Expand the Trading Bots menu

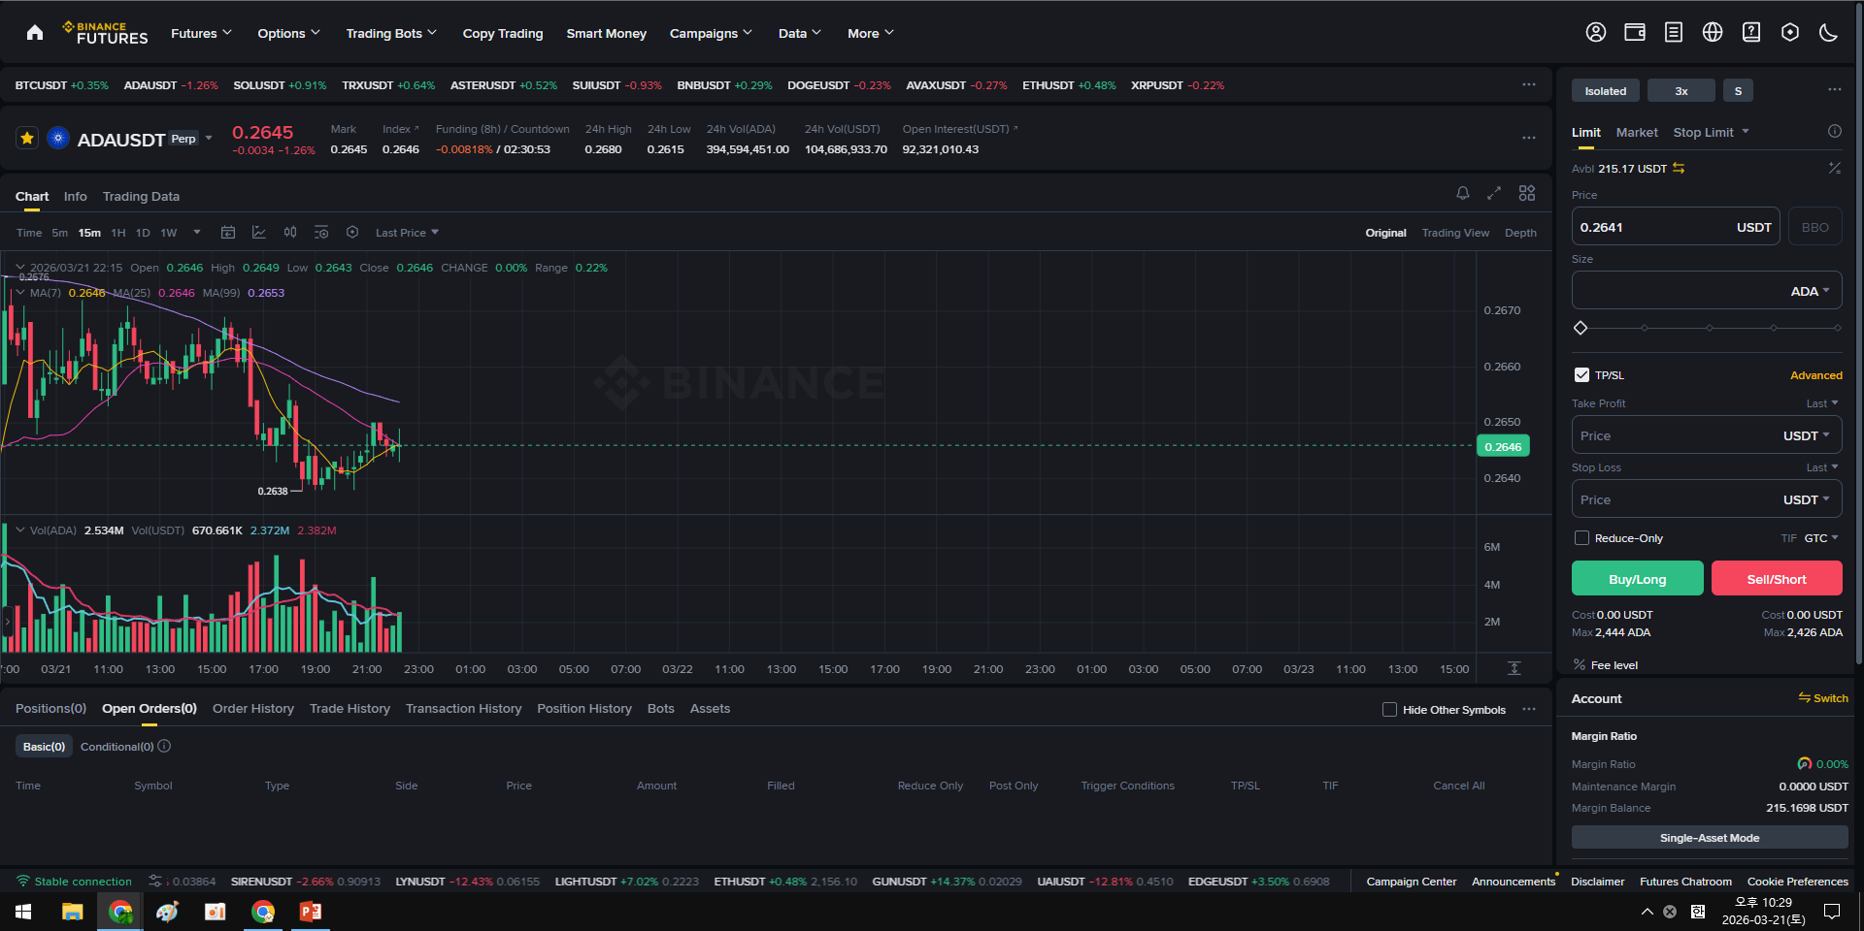coord(391,33)
